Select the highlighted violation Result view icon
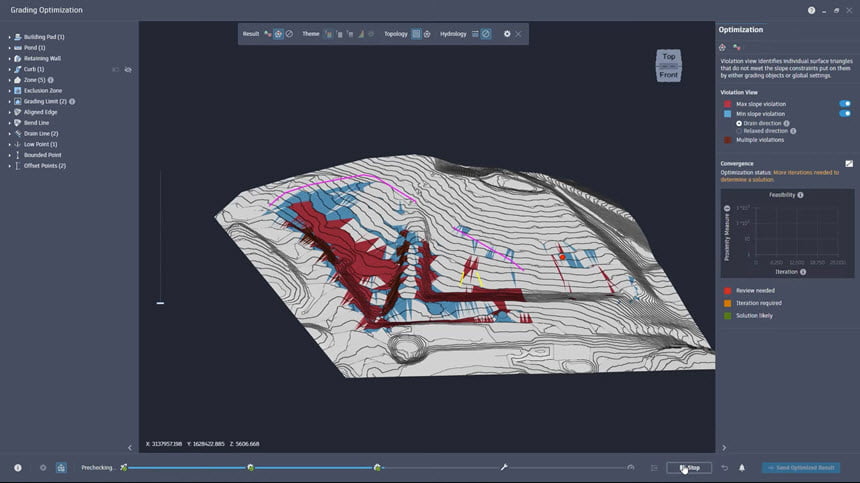Screen dimensions: 860x483 tap(278, 34)
